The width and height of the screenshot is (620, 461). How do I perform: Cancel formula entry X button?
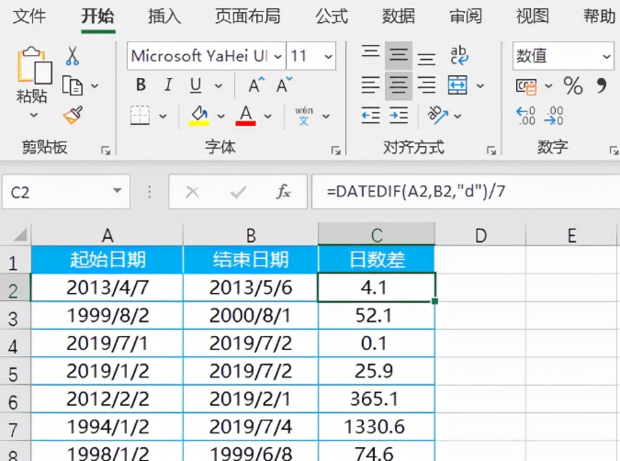pos(193,192)
